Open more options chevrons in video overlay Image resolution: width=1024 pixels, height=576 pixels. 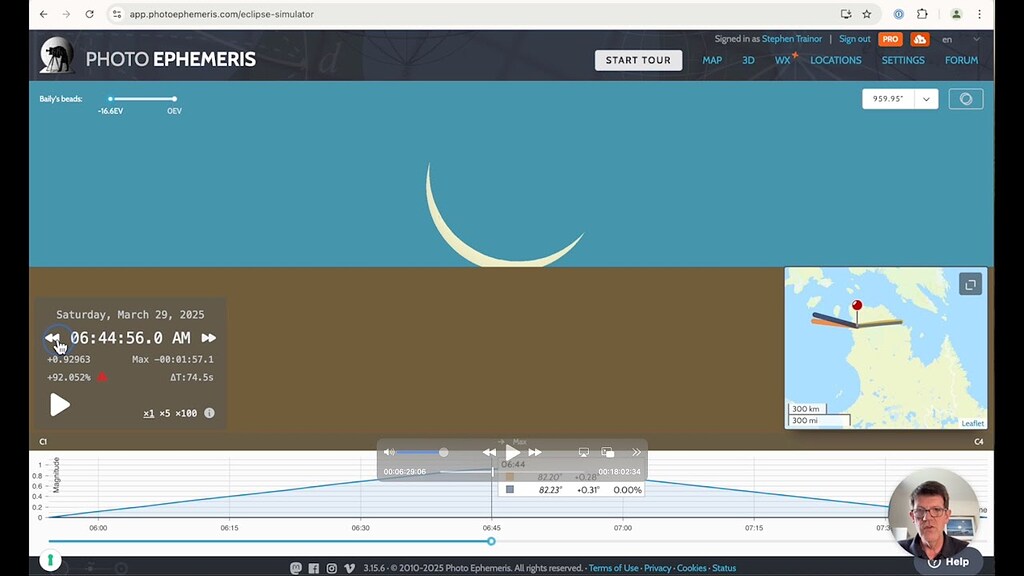pyautogui.click(x=636, y=452)
